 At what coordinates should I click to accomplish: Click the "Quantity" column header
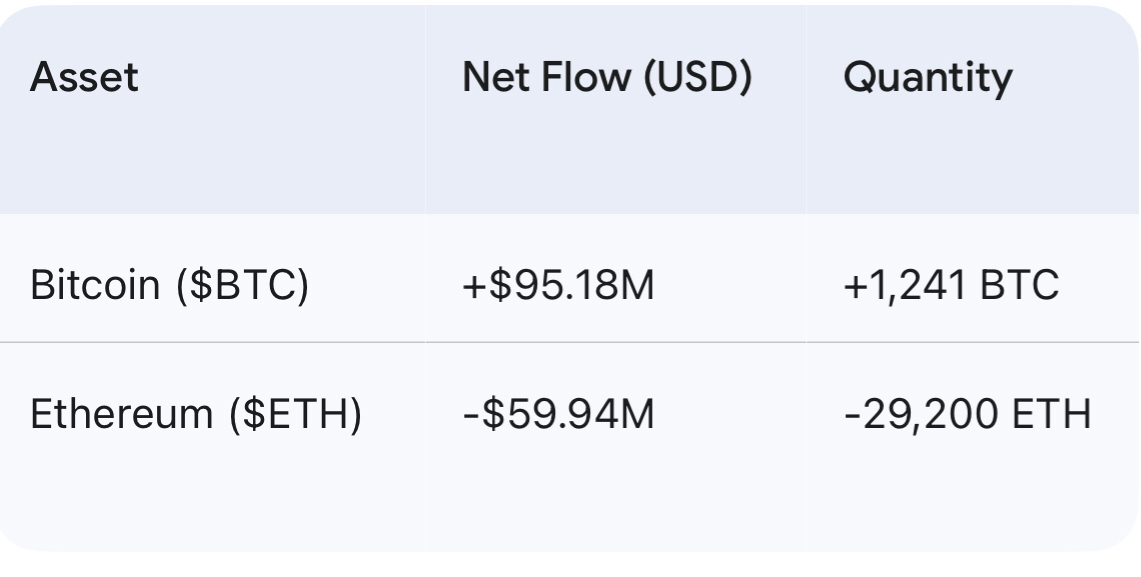click(x=927, y=78)
